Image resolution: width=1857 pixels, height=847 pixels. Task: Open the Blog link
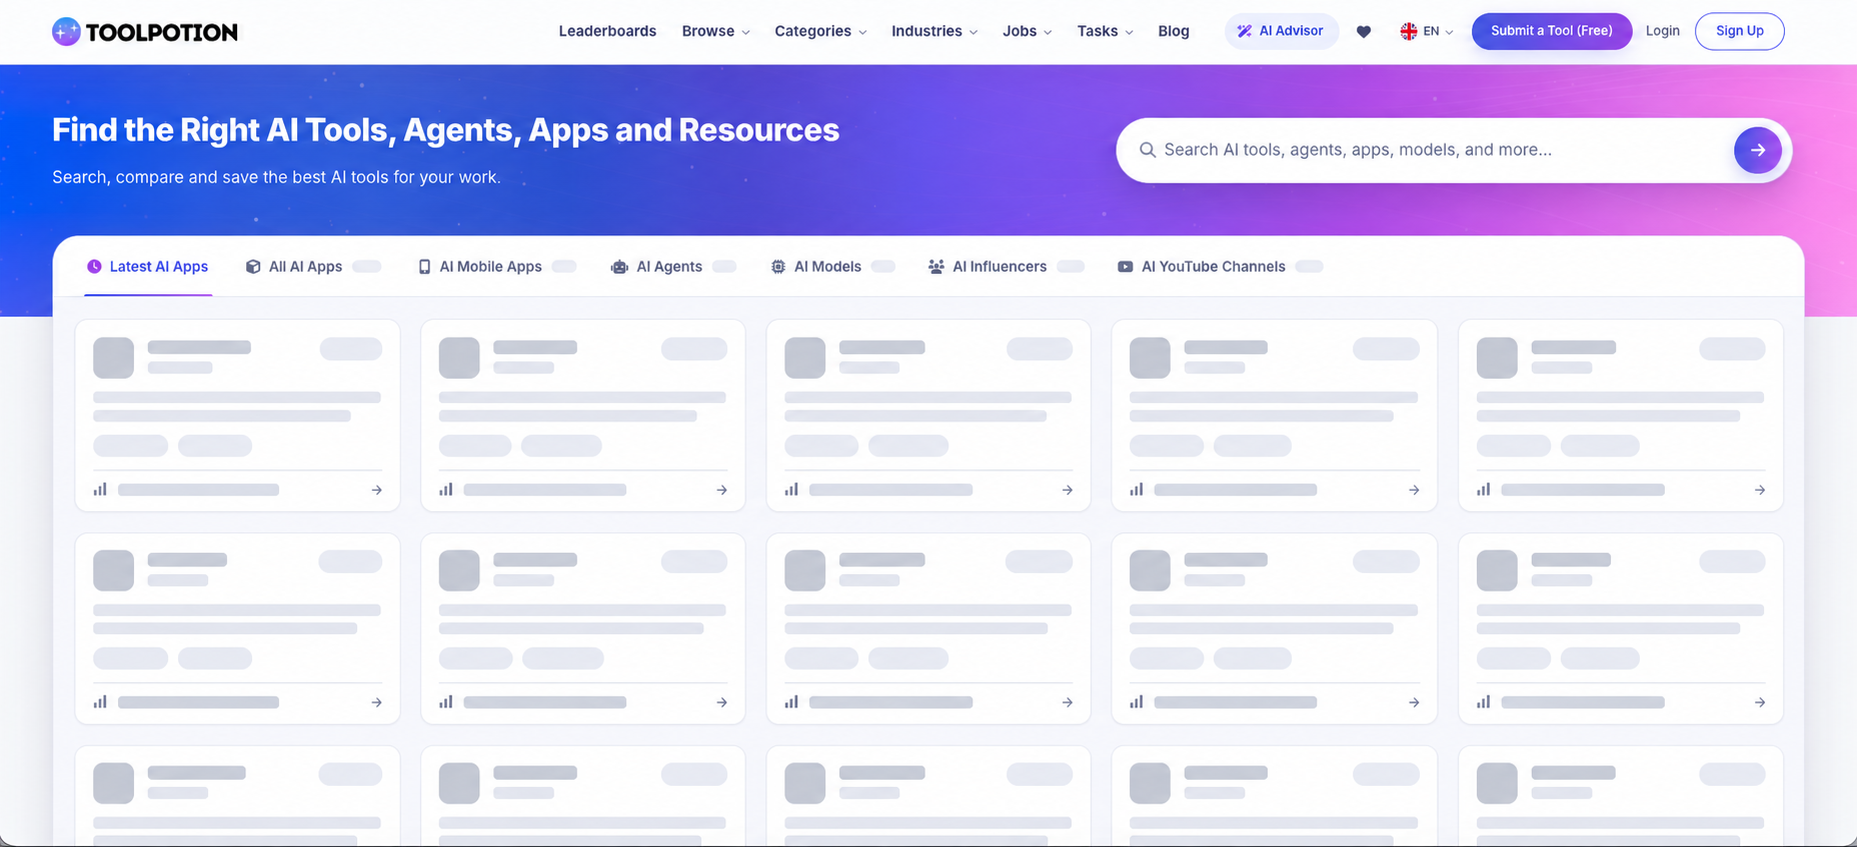(x=1173, y=31)
